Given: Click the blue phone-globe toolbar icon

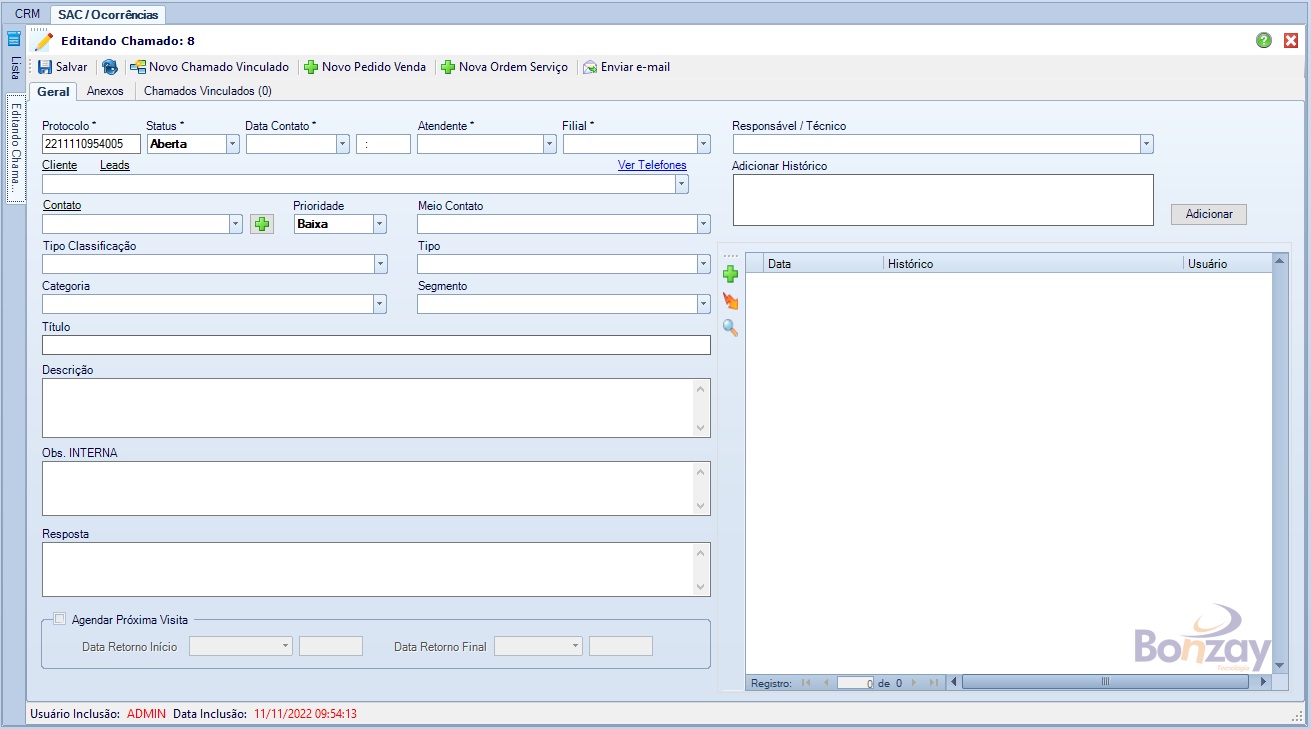Looking at the screenshot, I should tap(110, 67).
